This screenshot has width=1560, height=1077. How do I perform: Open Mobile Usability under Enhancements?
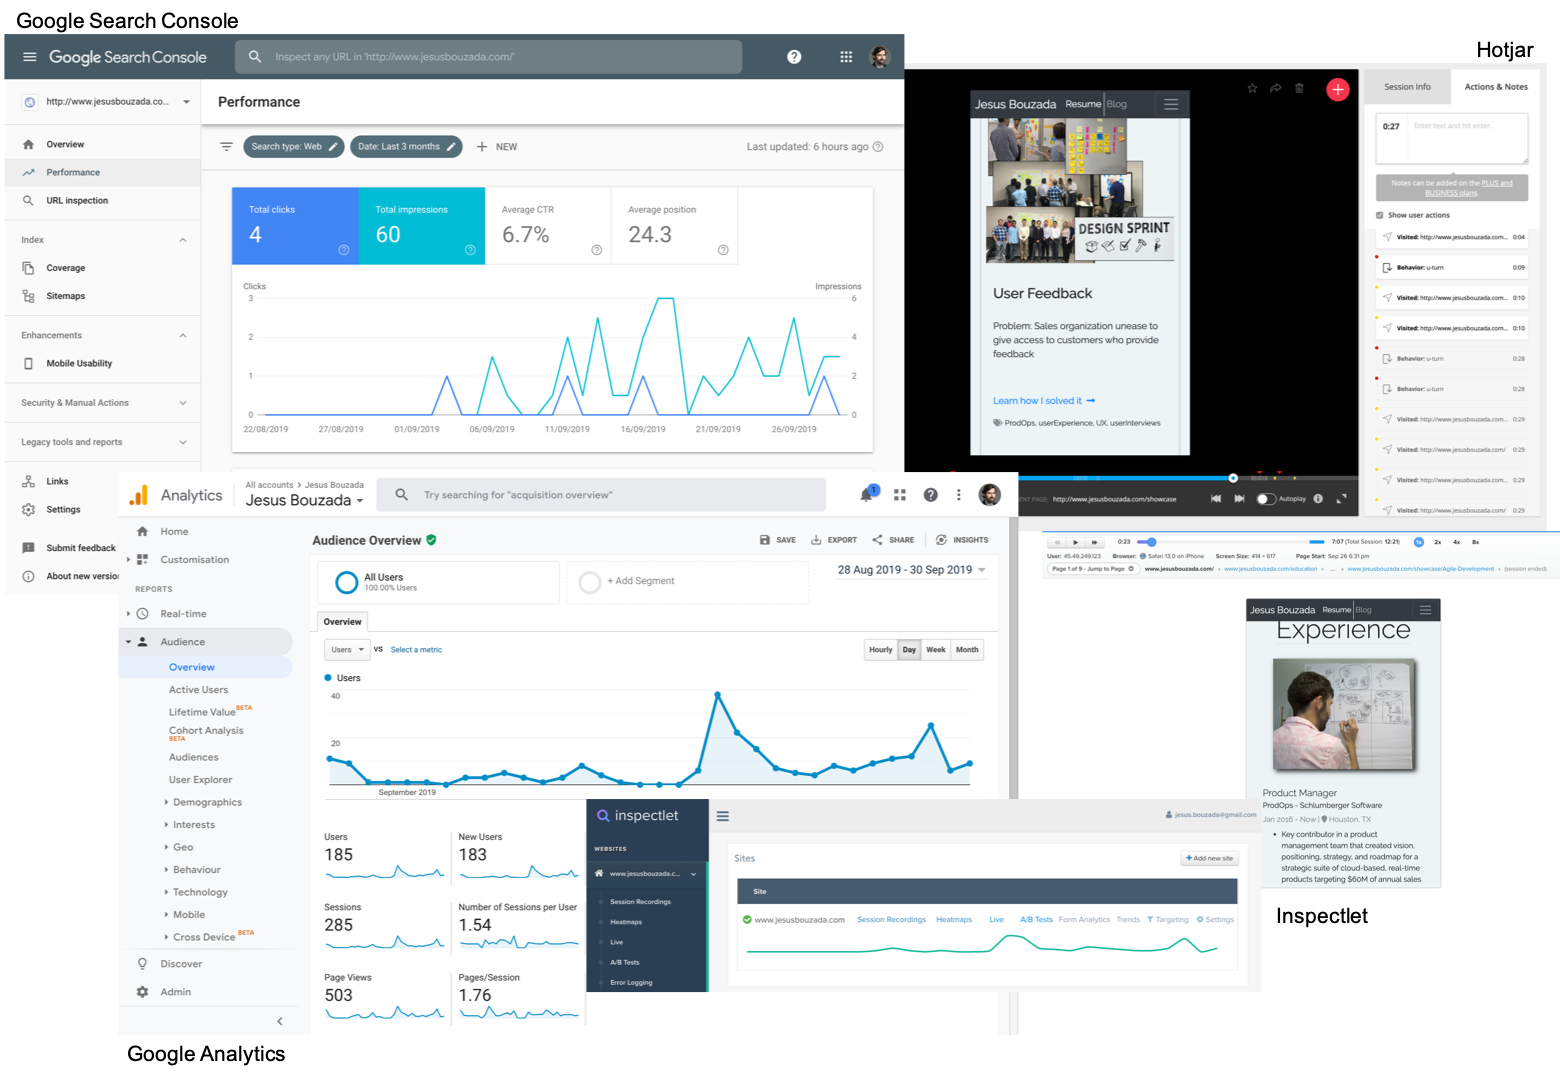78,363
